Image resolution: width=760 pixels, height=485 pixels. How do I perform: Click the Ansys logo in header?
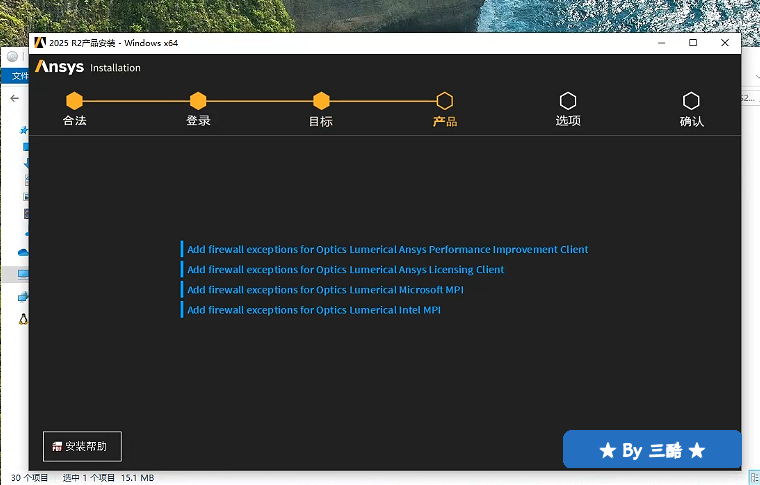point(59,67)
